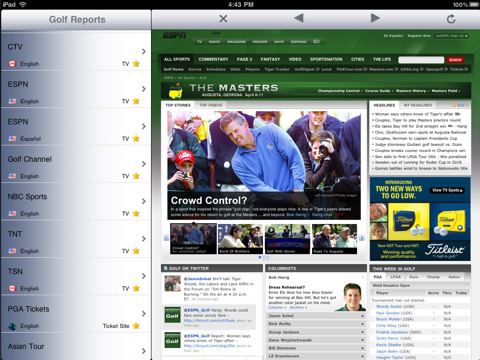This screenshot has width=480, height=360.
Task: Click the ESPN site search field
Action: [x=421, y=60]
